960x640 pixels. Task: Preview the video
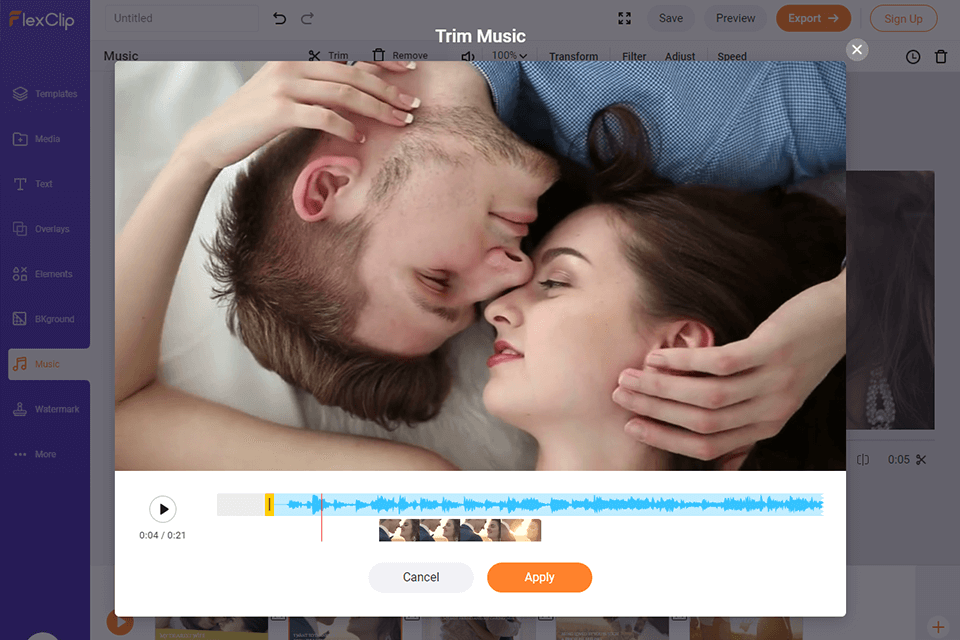click(735, 18)
